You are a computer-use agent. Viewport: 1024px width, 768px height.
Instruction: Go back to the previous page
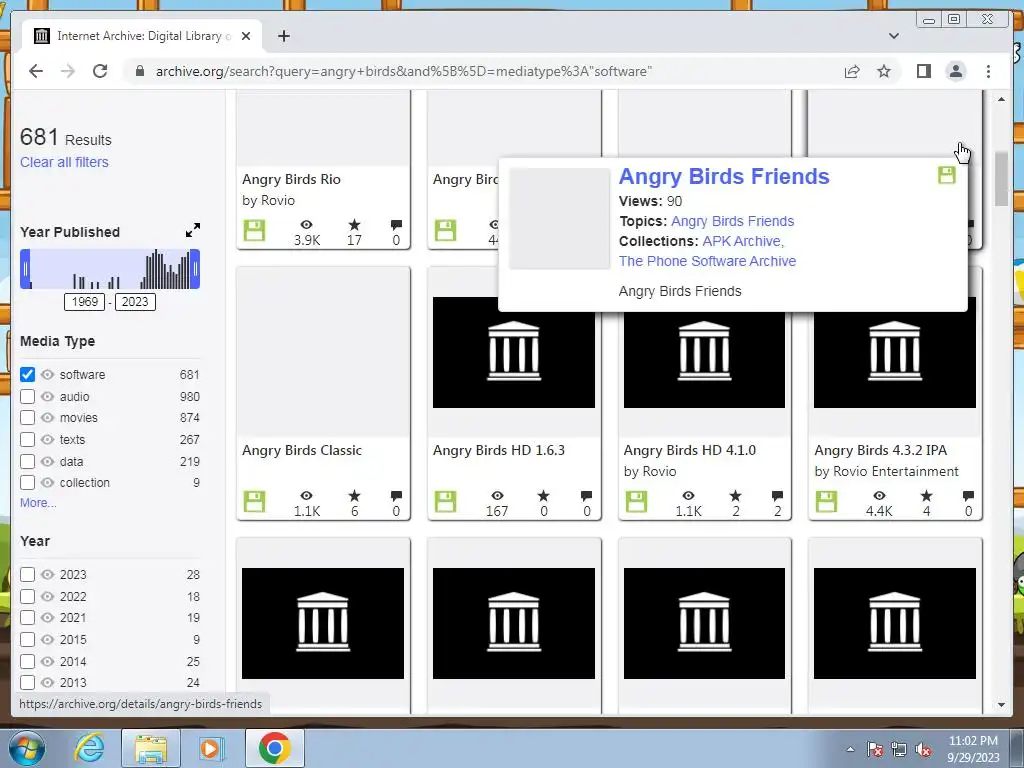tap(36, 71)
